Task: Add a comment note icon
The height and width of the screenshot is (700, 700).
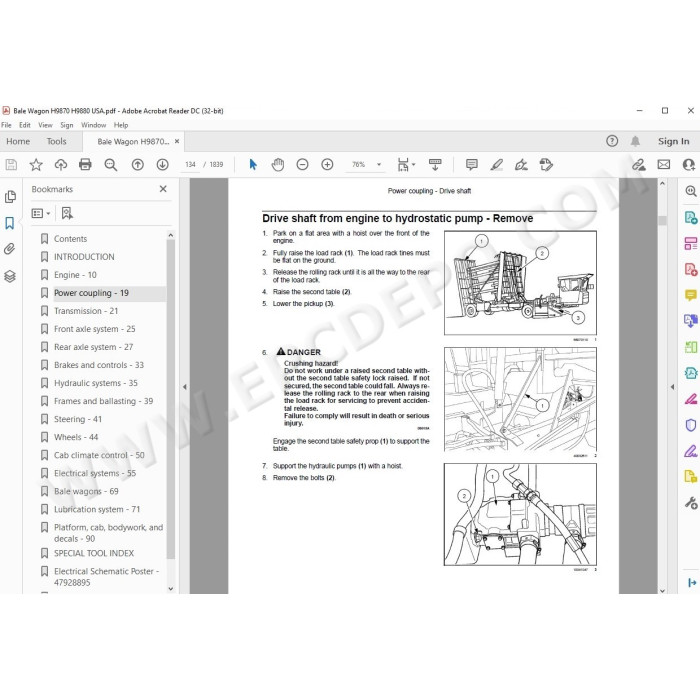Action: click(x=471, y=165)
